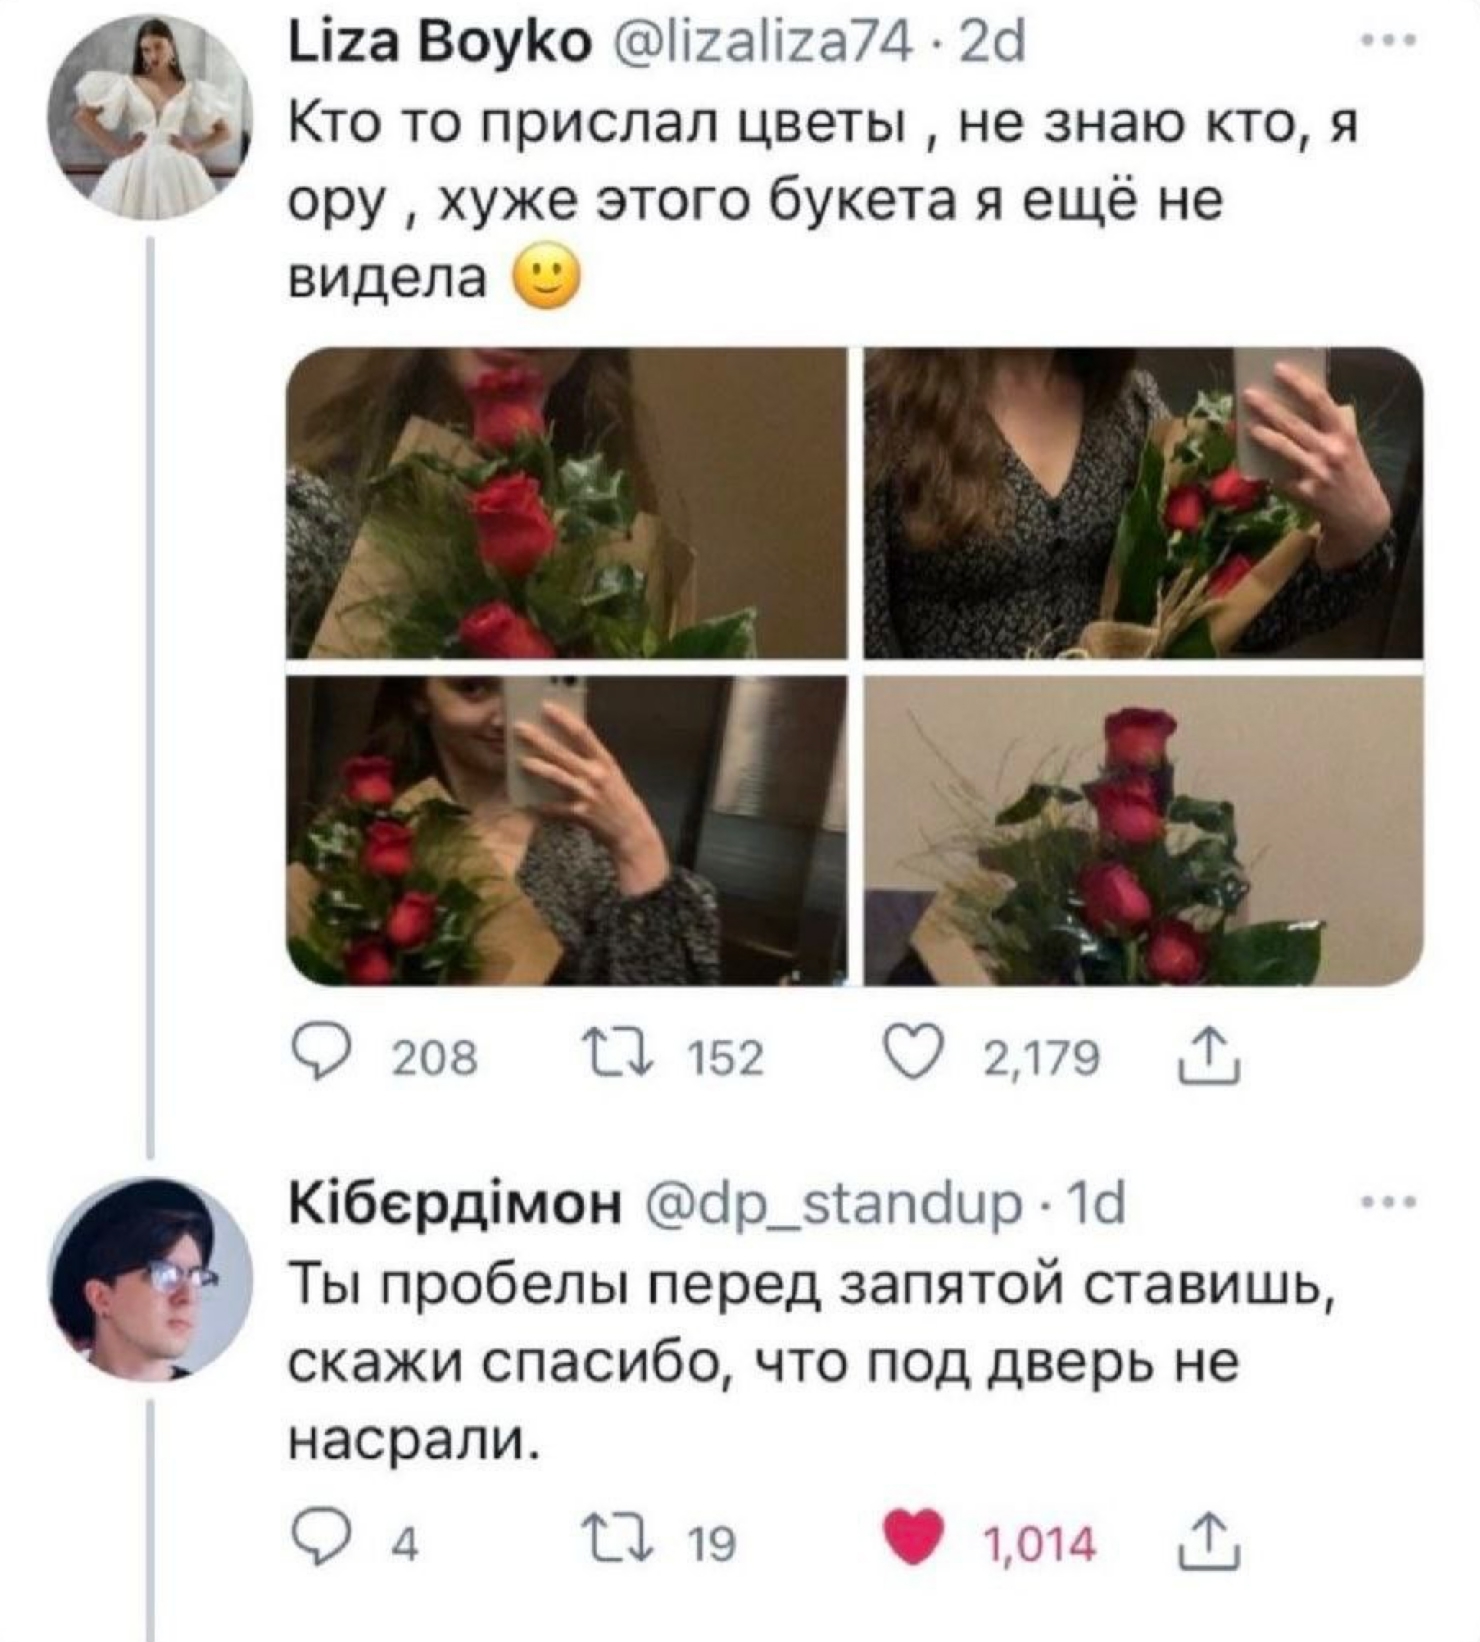Unlike Кібєрдімон's reply with red heart
Screen dimensions: 1480x1642
coord(914,1541)
